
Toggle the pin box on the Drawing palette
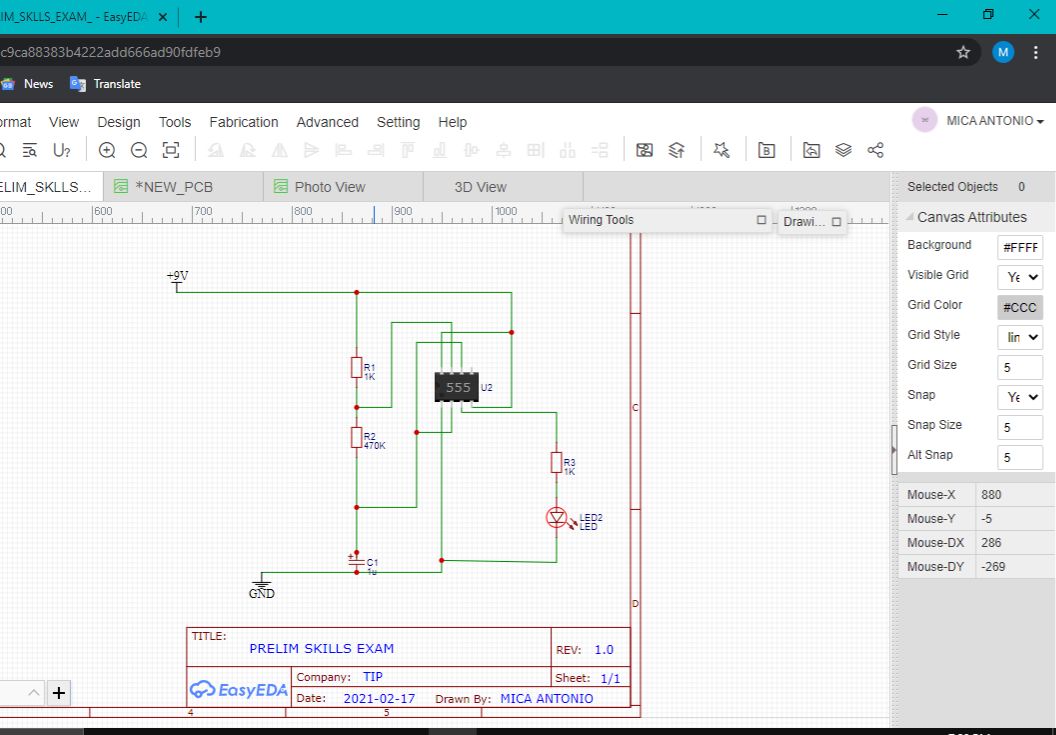pyautogui.click(x=838, y=221)
